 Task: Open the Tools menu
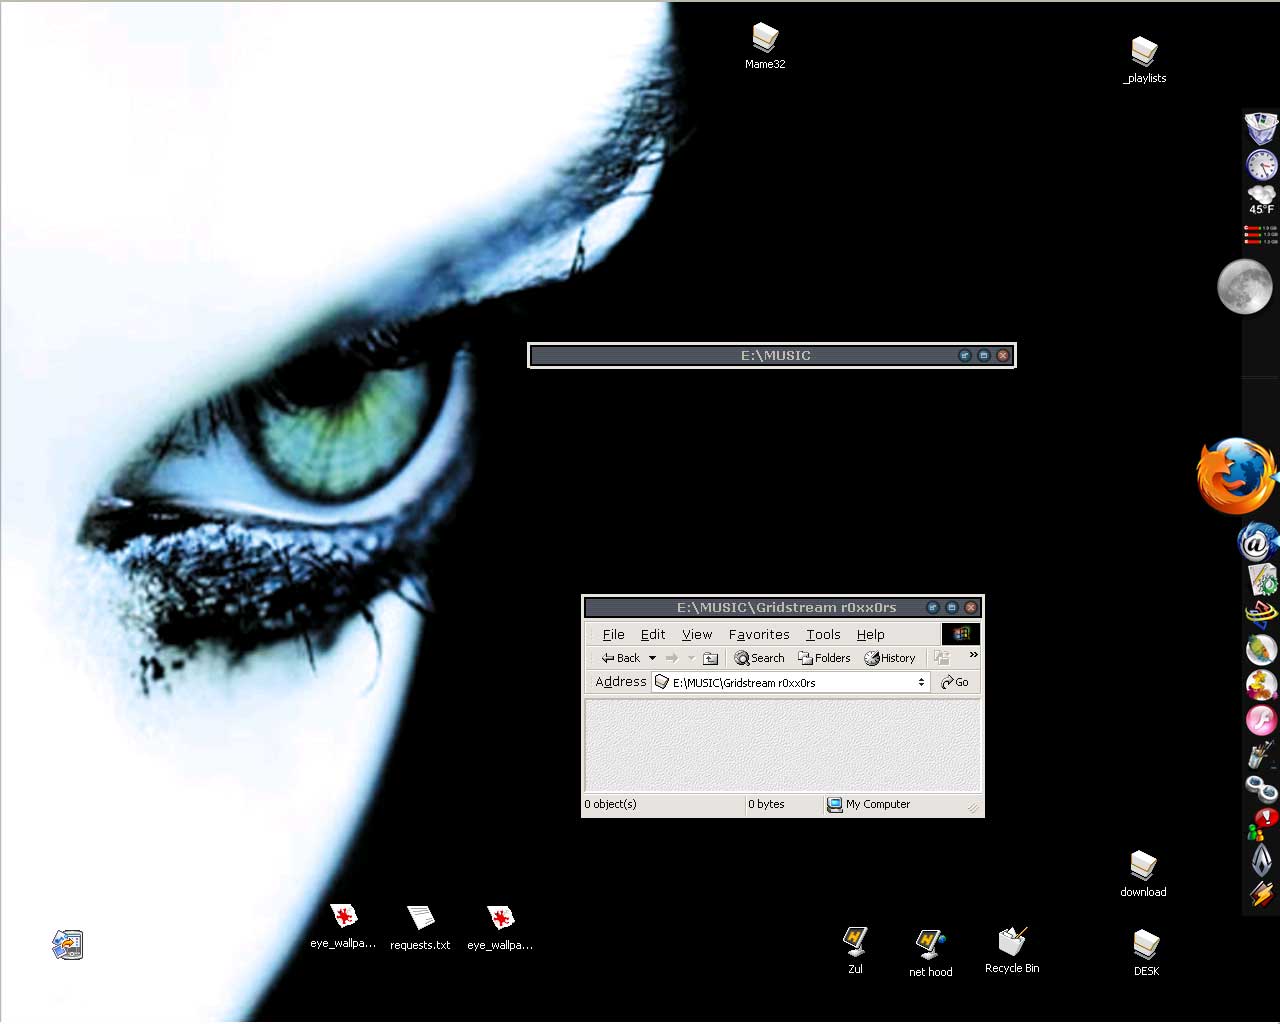pos(823,634)
